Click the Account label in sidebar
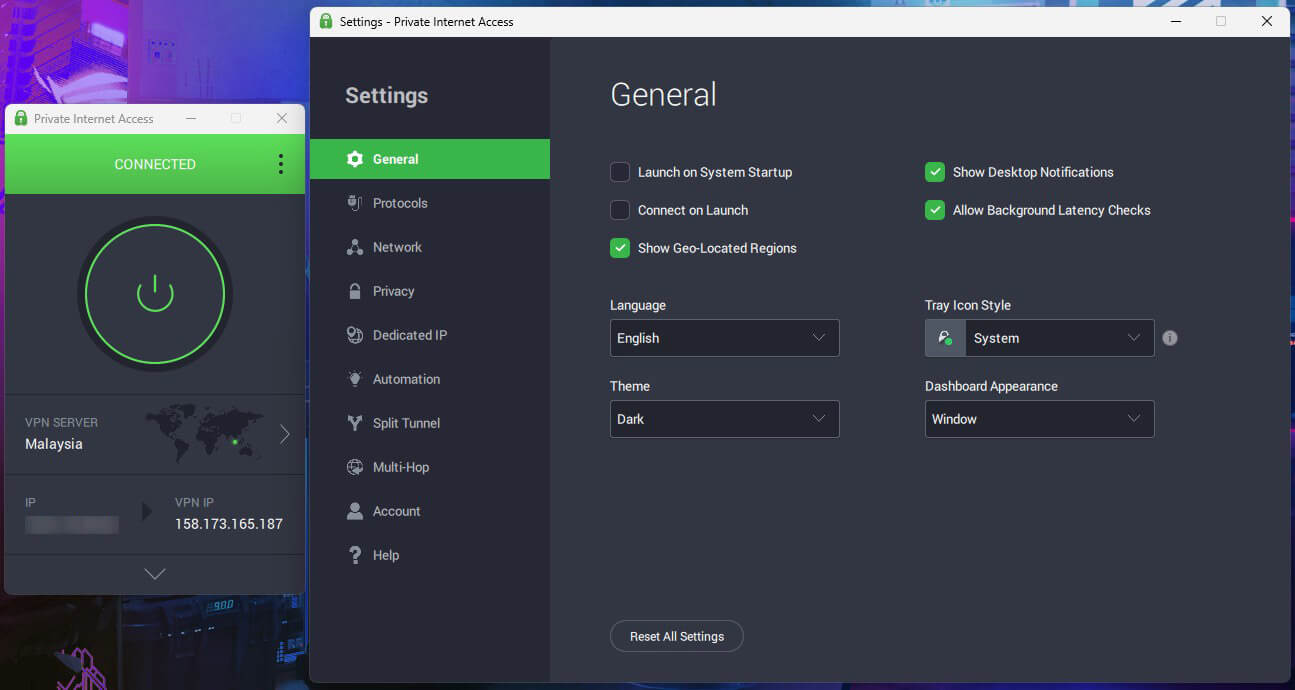 point(397,511)
